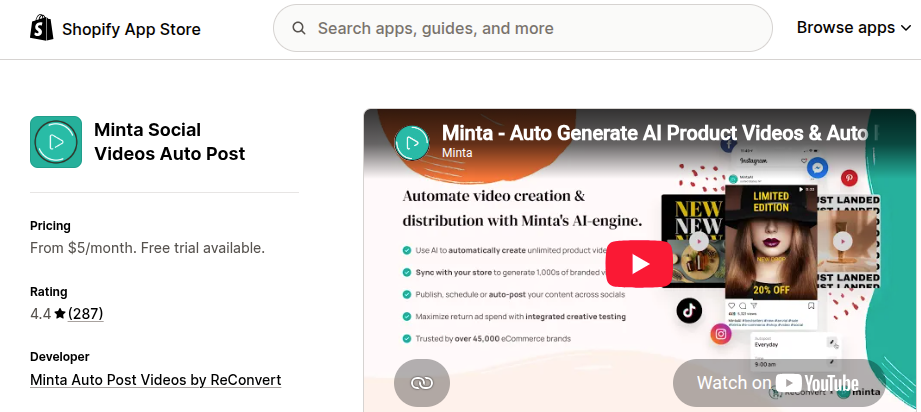Click the Shopify bag logo icon

coord(42,28)
